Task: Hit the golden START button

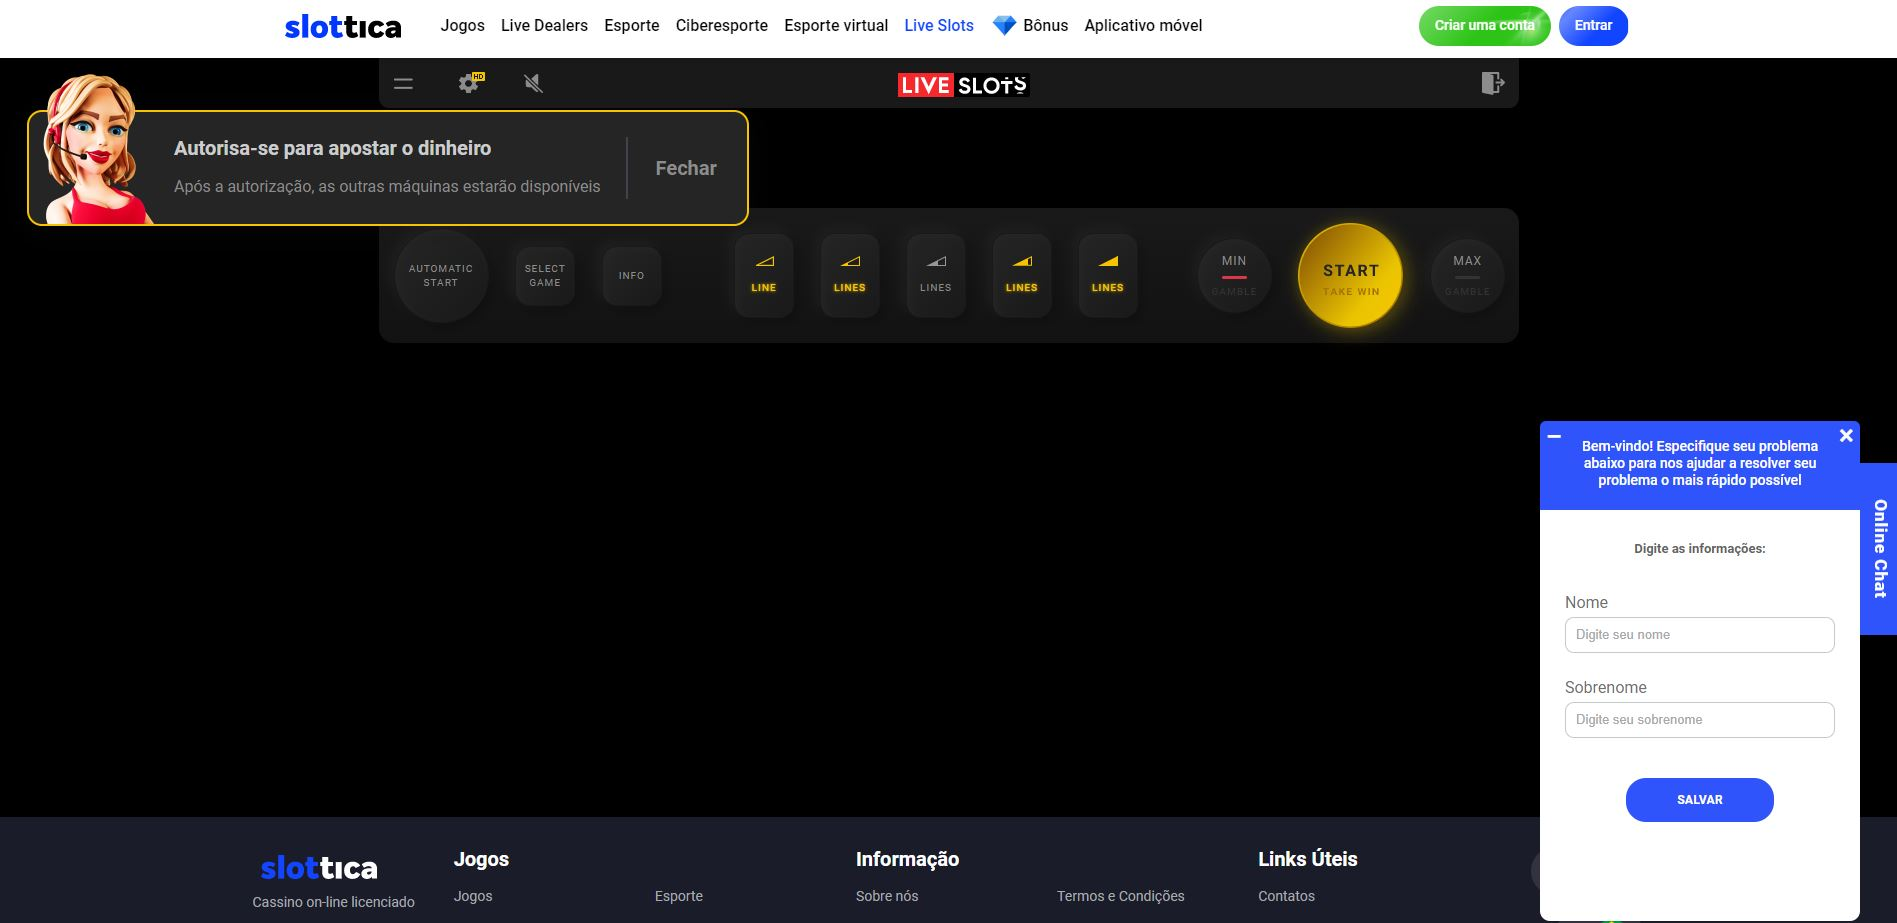Action: coord(1350,276)
